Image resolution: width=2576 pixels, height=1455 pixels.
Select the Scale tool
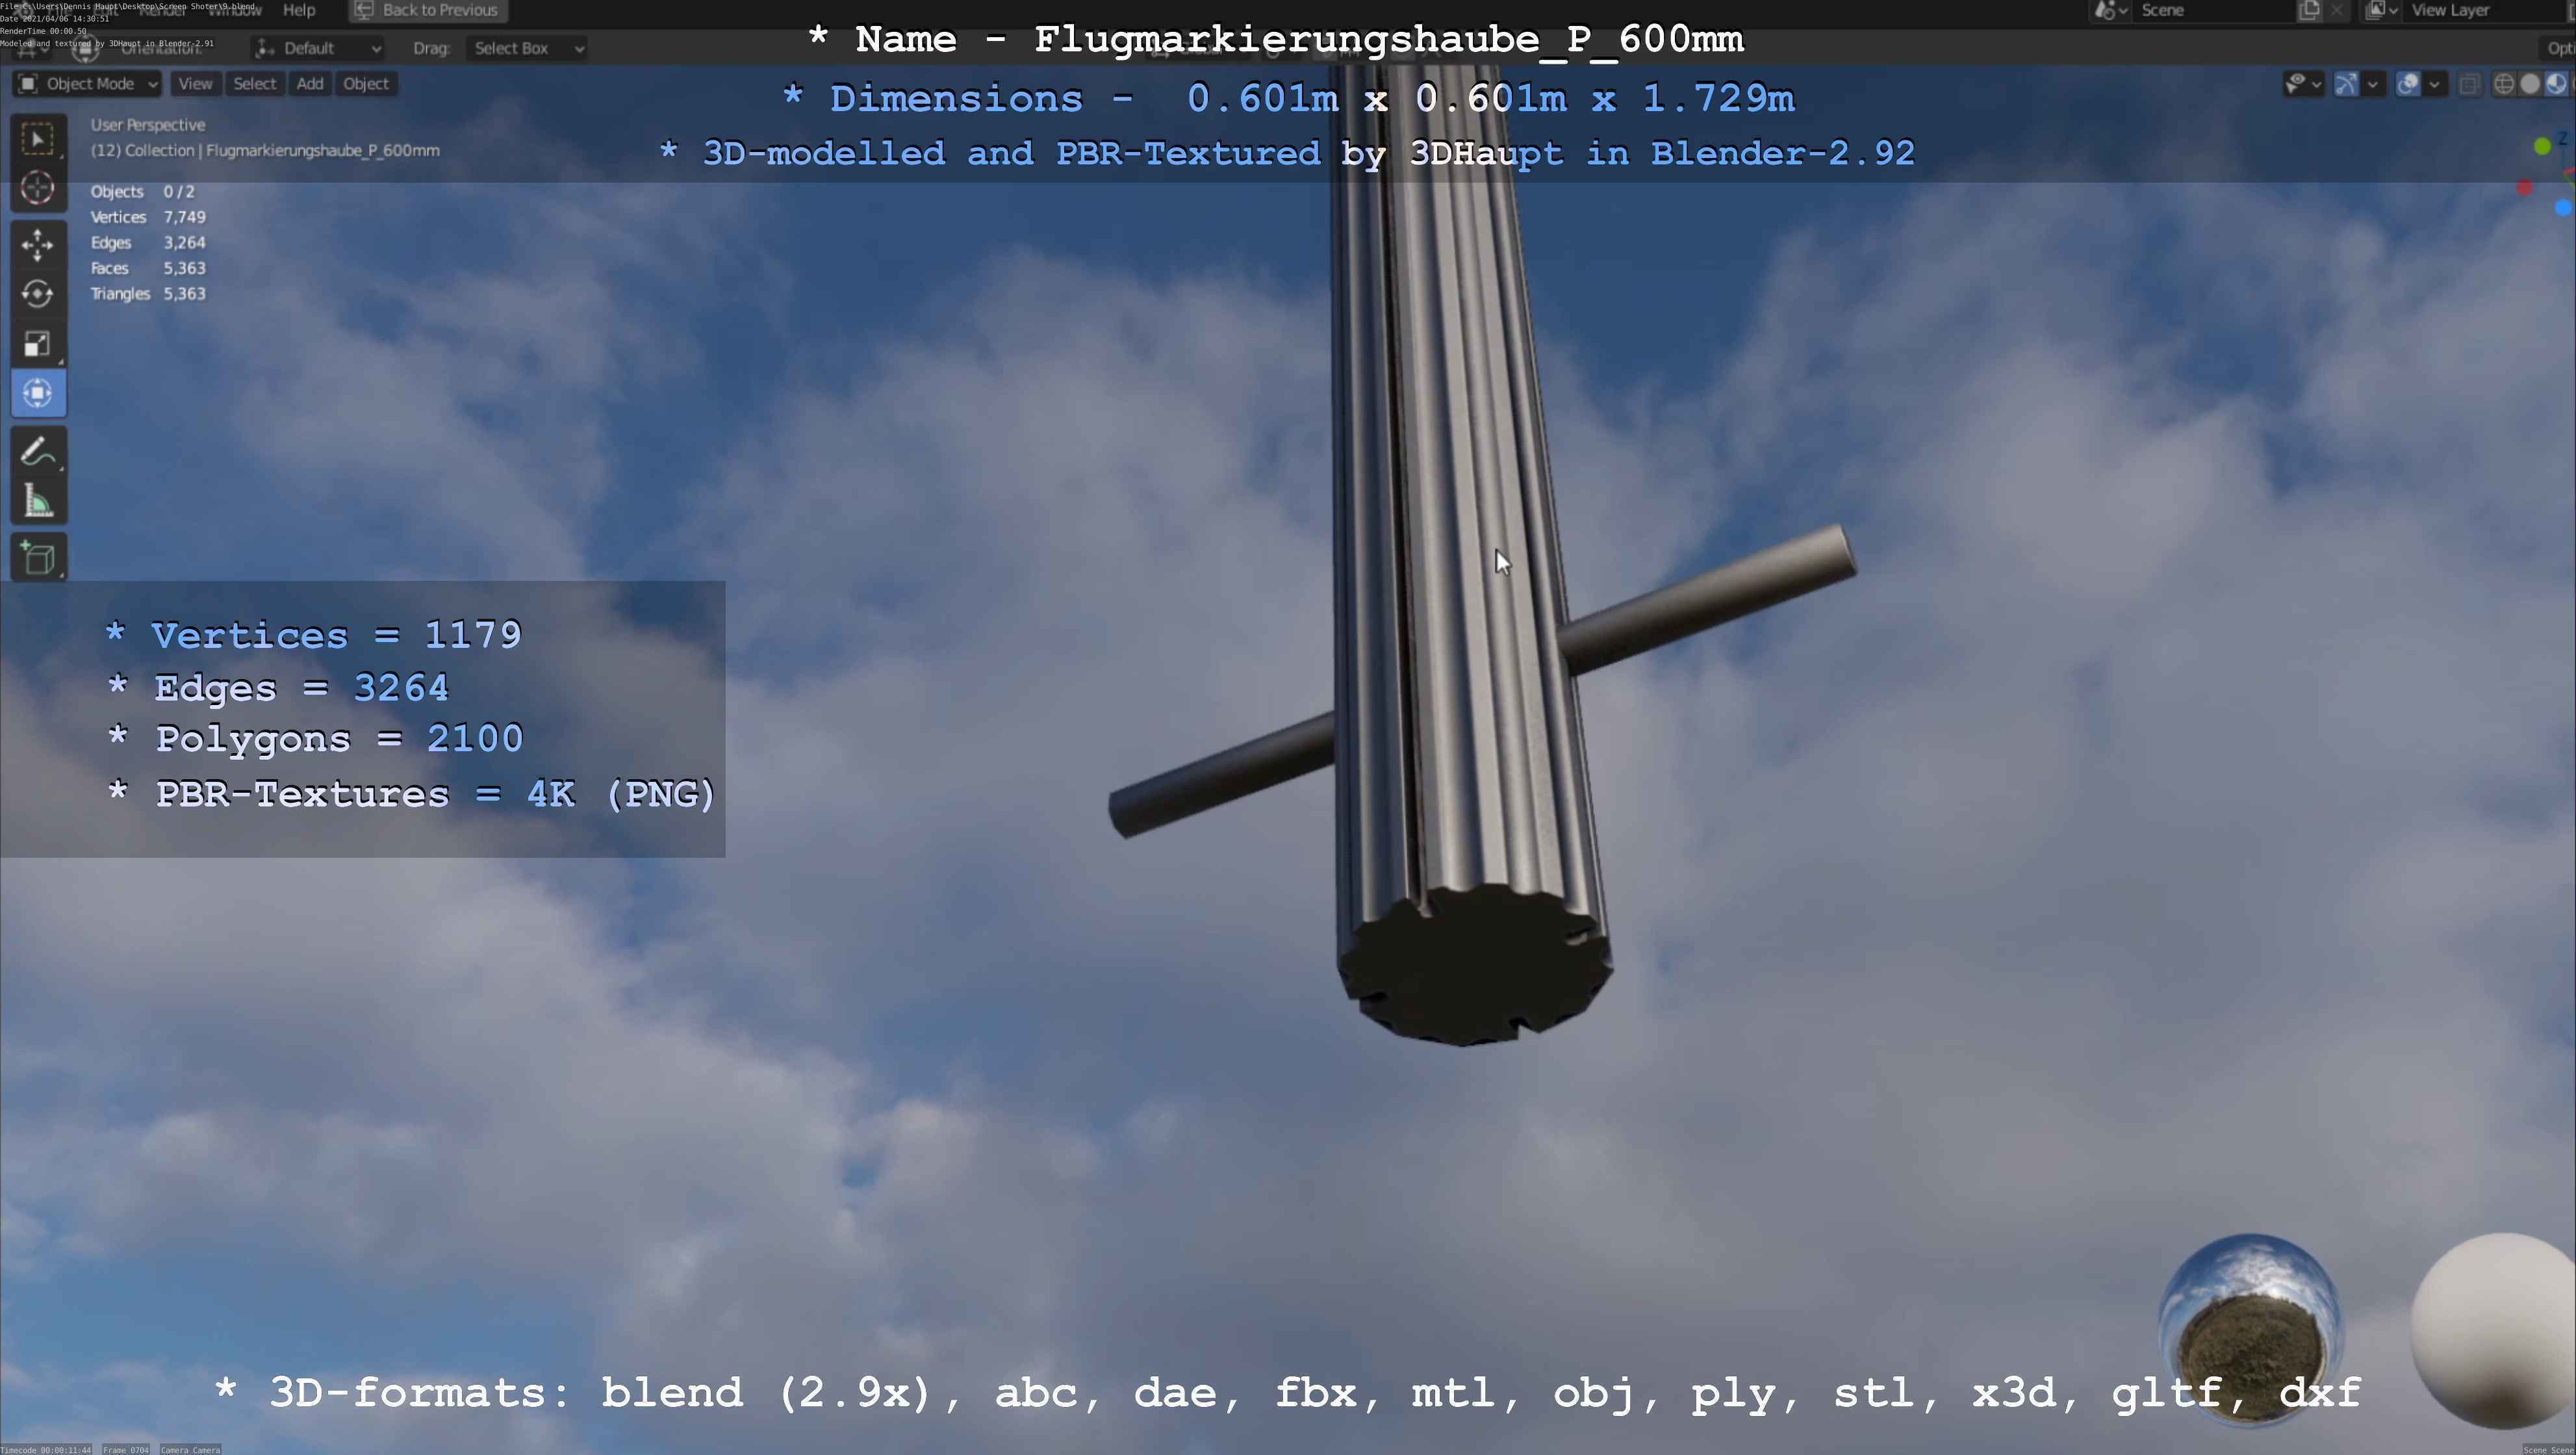(38, 344)
